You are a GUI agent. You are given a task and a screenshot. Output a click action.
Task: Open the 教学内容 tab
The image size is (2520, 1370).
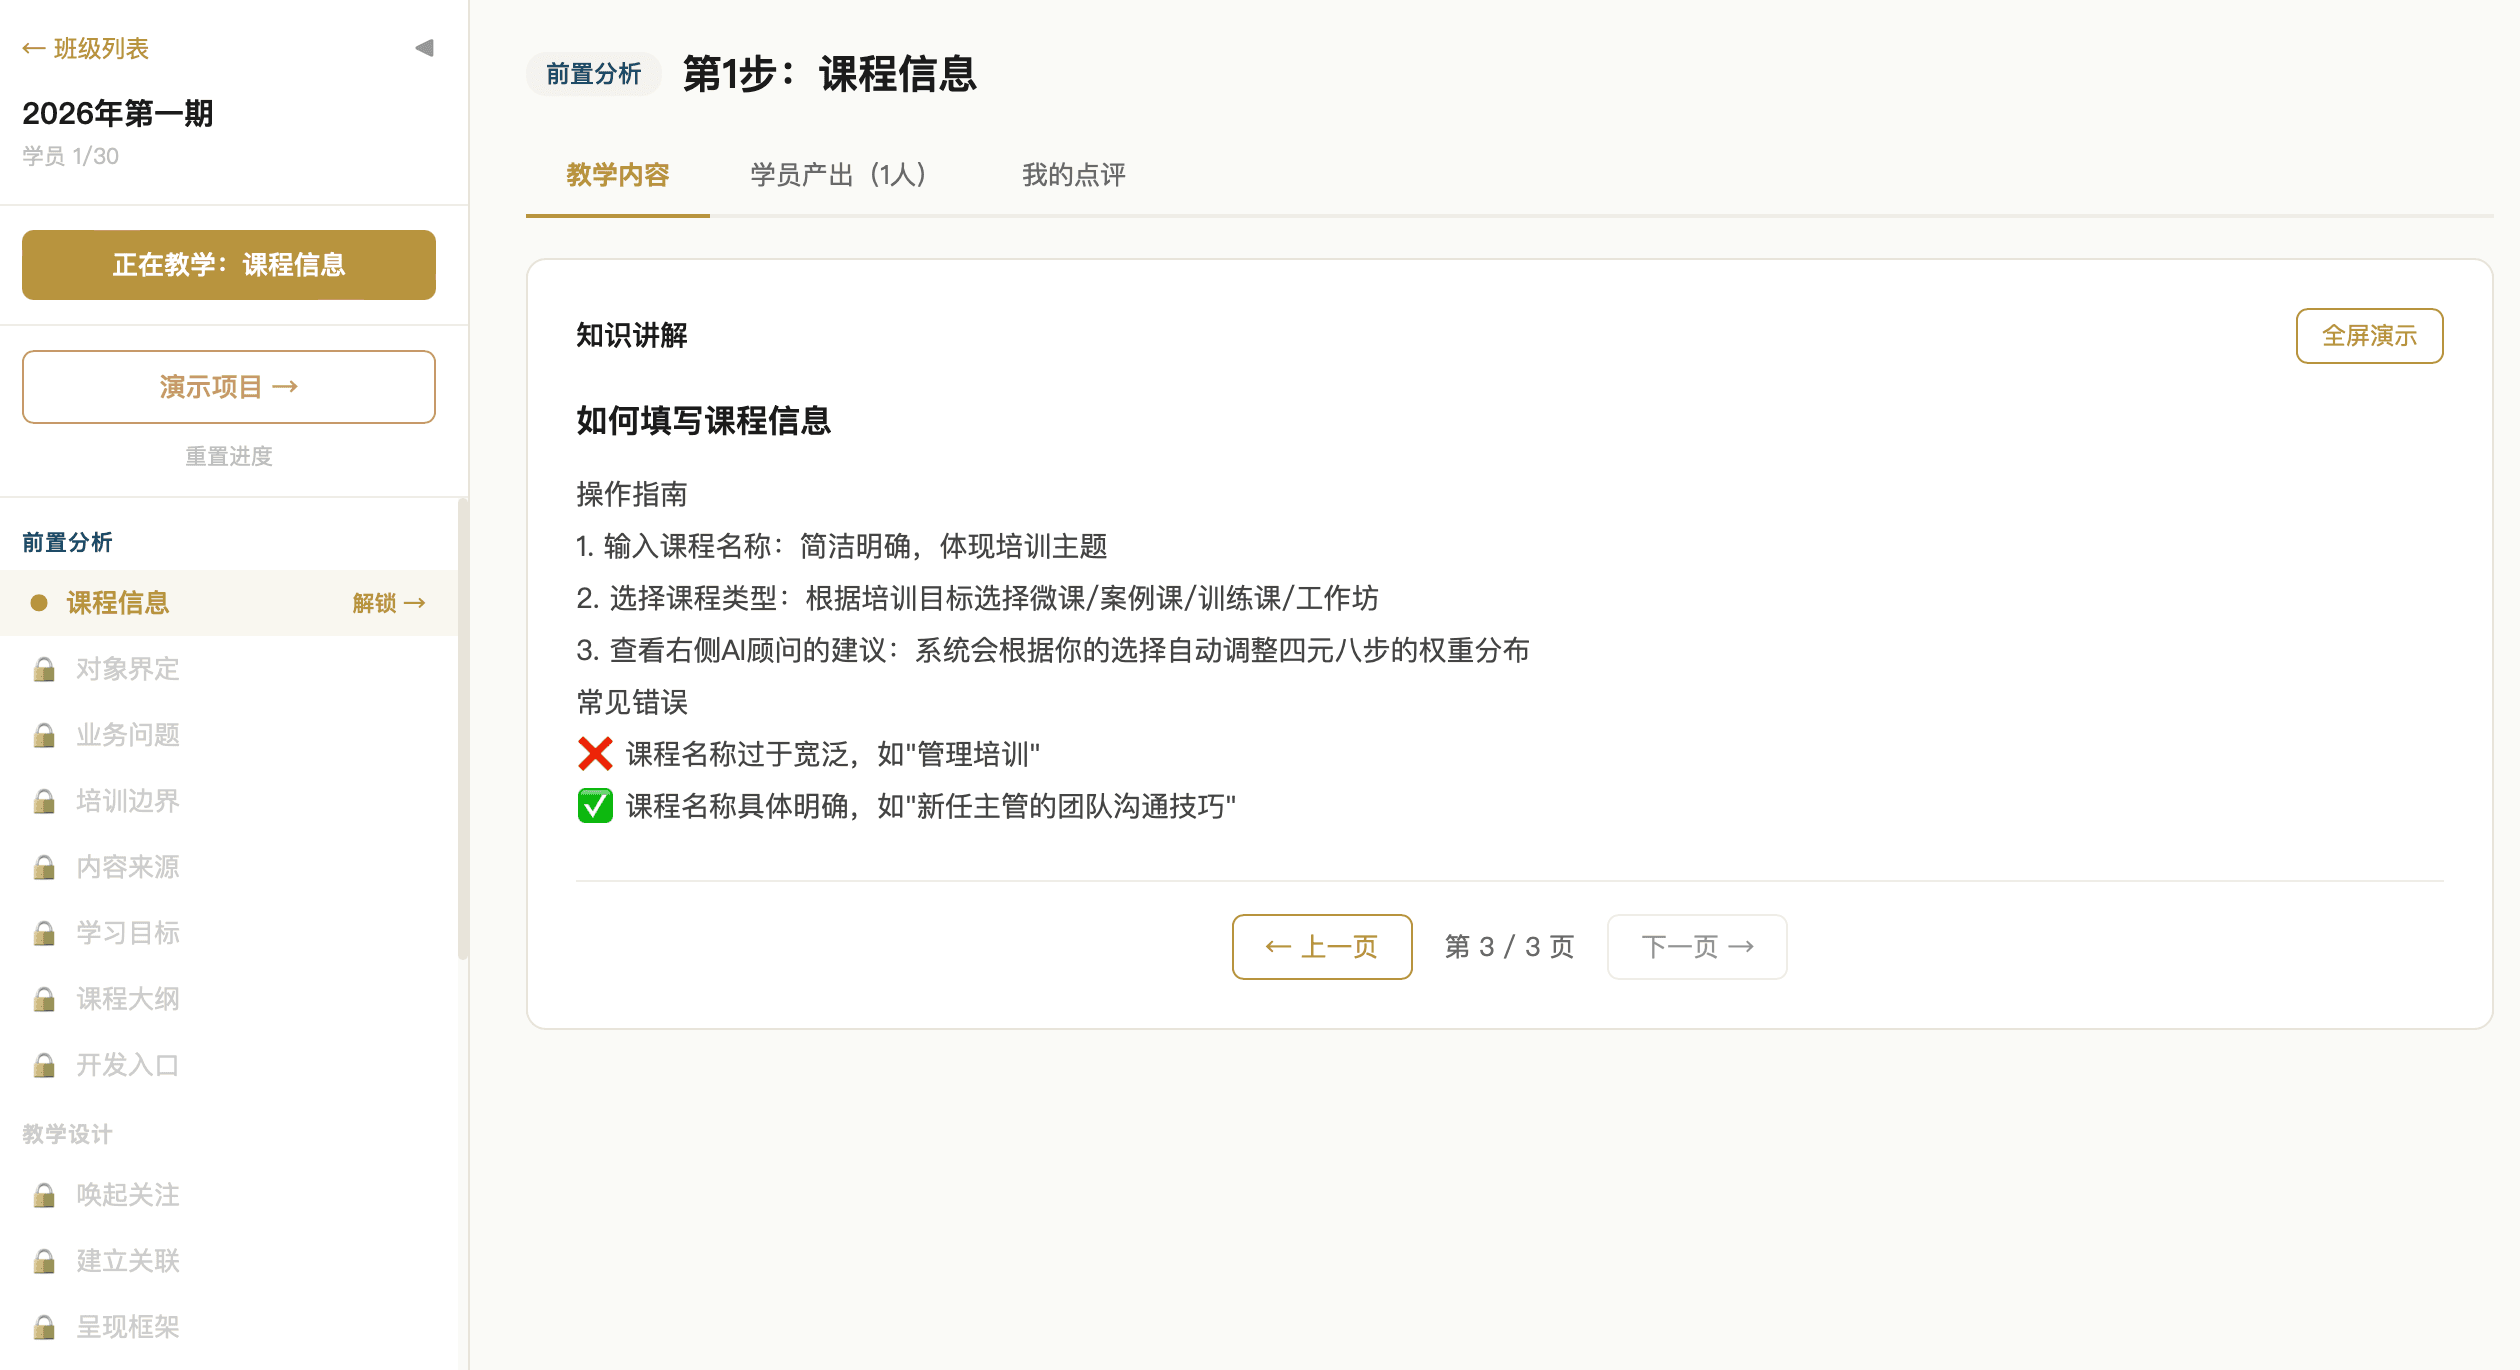click(618, 176)
